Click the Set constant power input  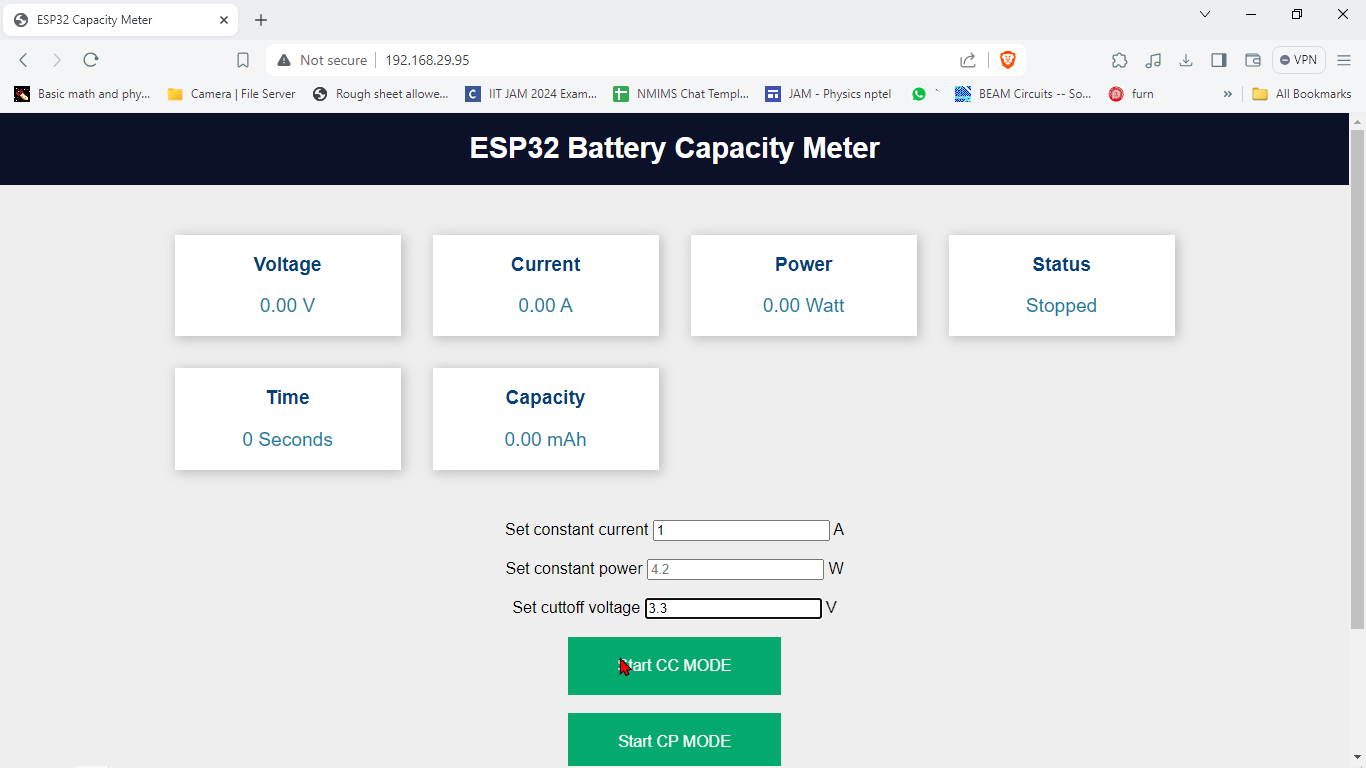(735, 569)
